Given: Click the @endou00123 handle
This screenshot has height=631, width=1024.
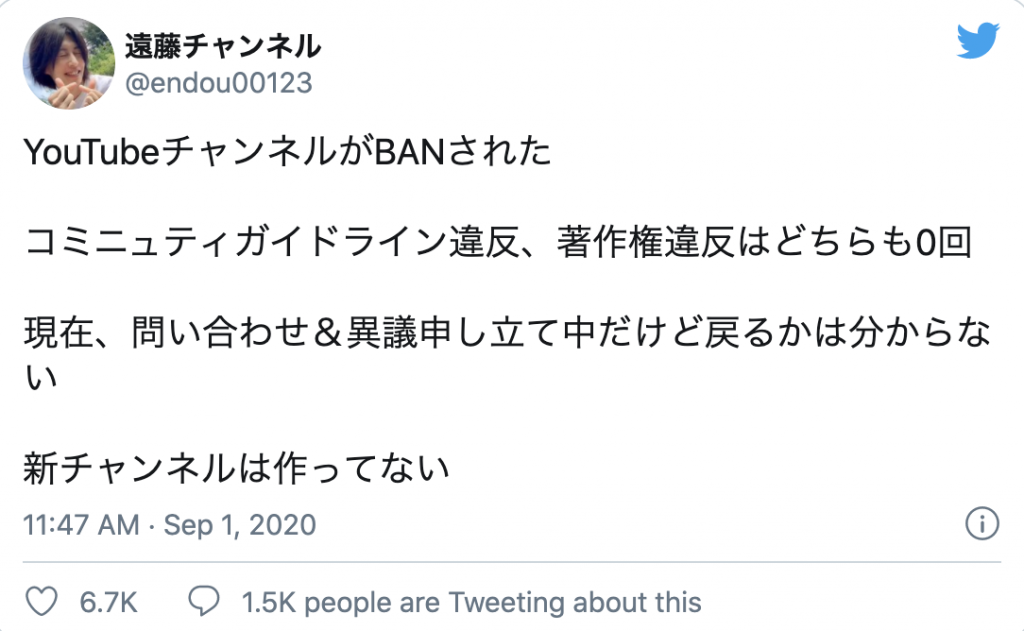Looking at the screenshot, I should [x=218, y=82].
